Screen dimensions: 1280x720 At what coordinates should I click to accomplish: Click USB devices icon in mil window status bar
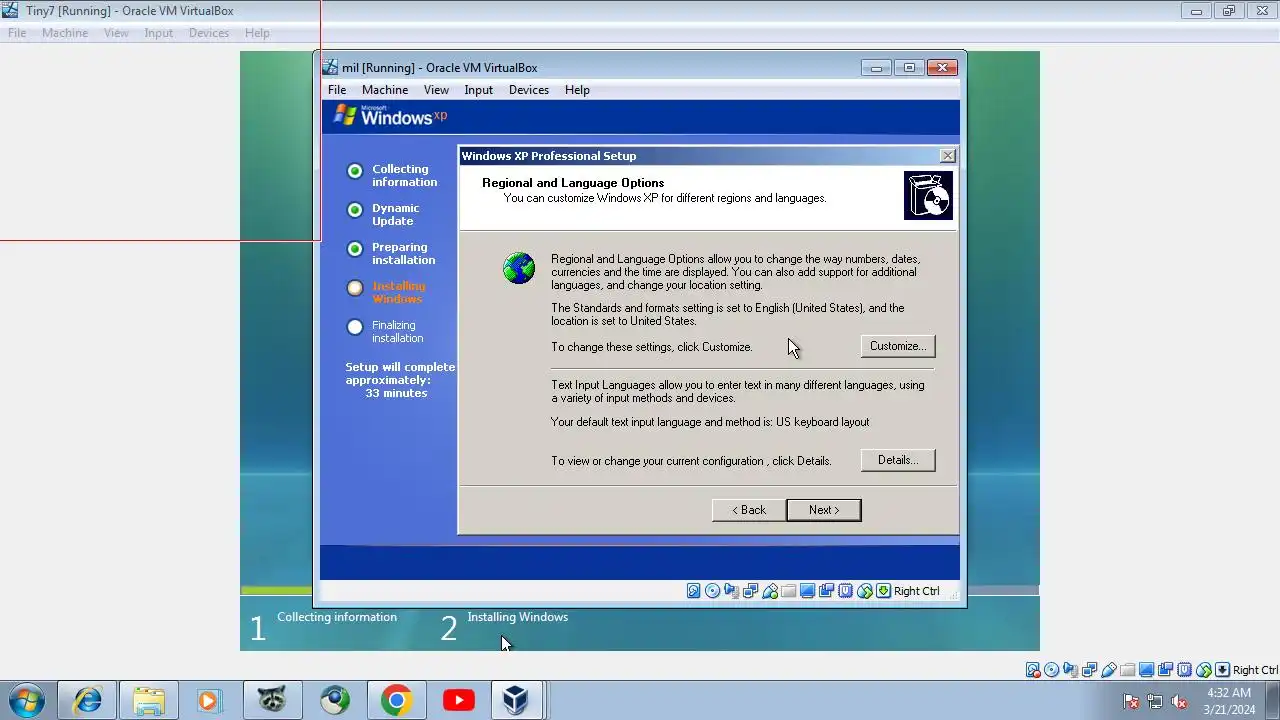pos(770,591)
